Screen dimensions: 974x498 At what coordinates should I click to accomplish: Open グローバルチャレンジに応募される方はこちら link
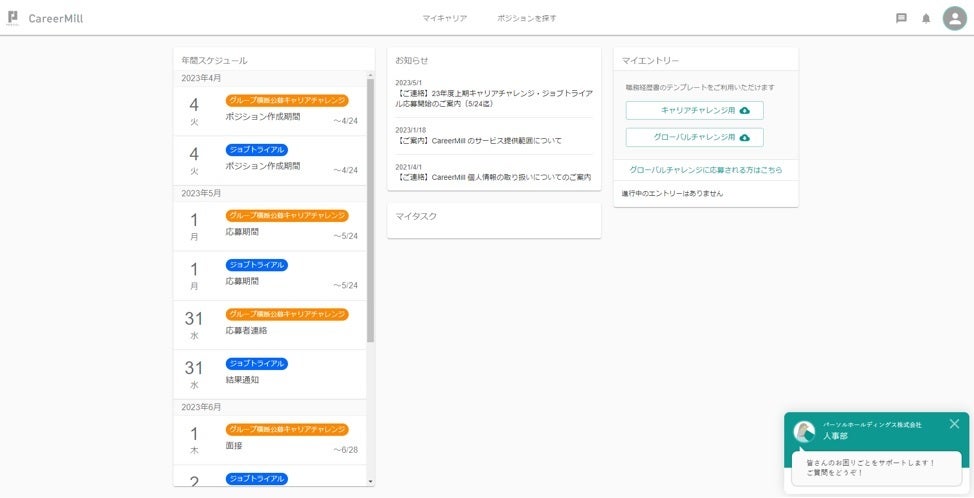click(x=705, y=170)
